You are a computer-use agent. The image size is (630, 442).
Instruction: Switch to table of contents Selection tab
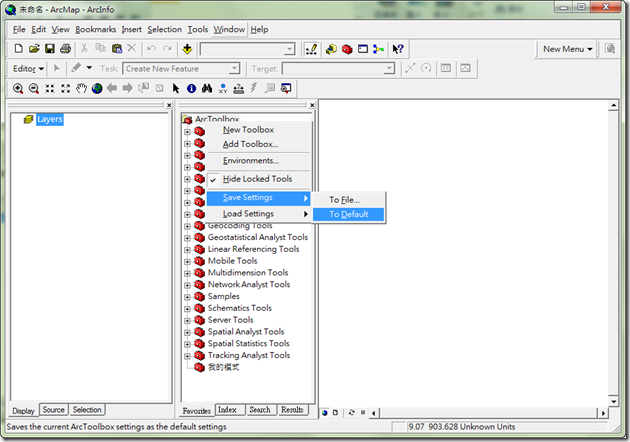click(x=87, y=410)
